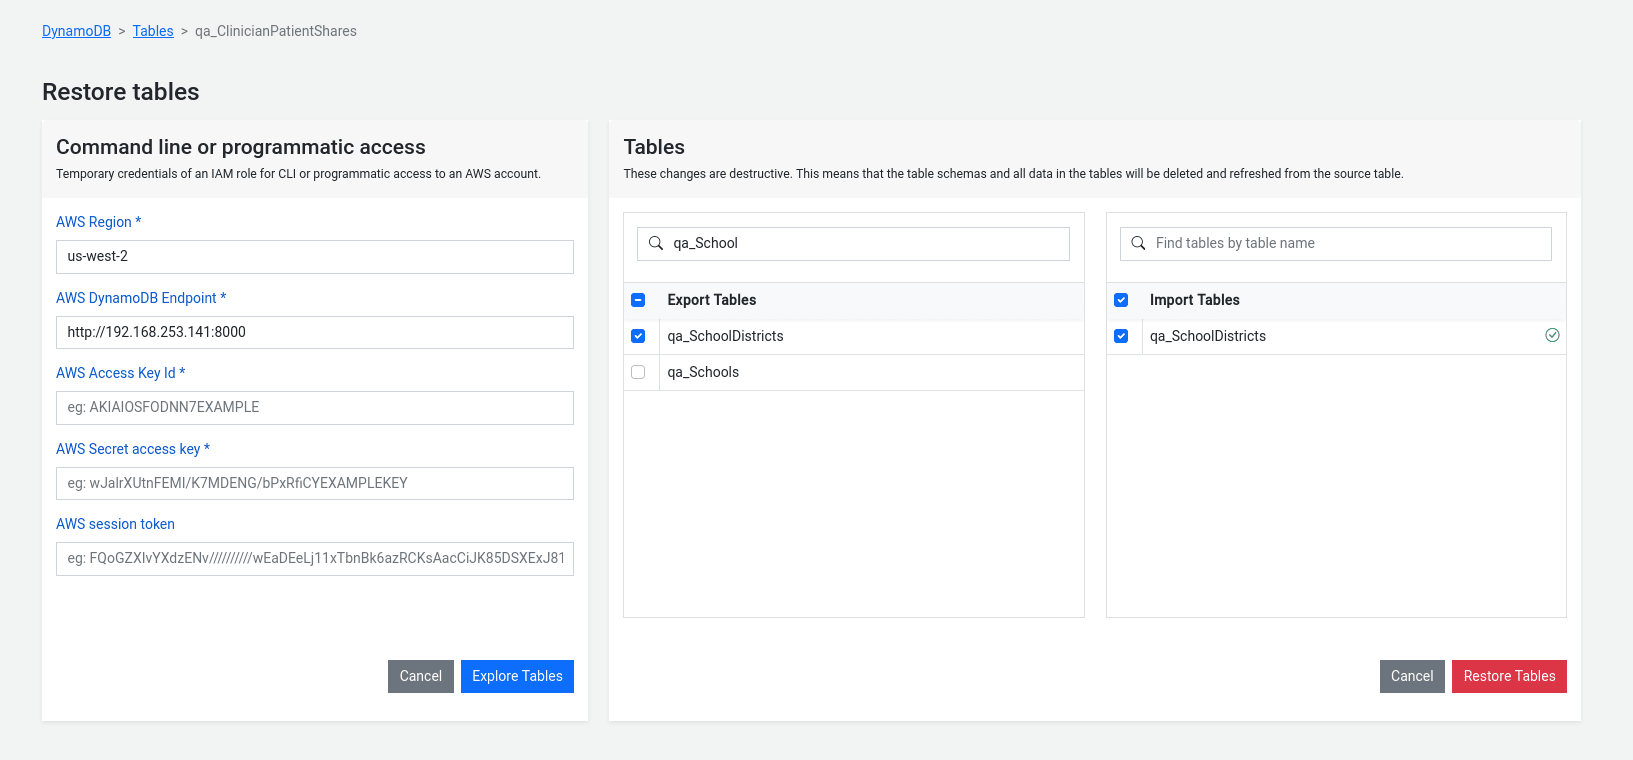
Task: Click into the AWS Access Key Id field
Action: pos(315,408)
